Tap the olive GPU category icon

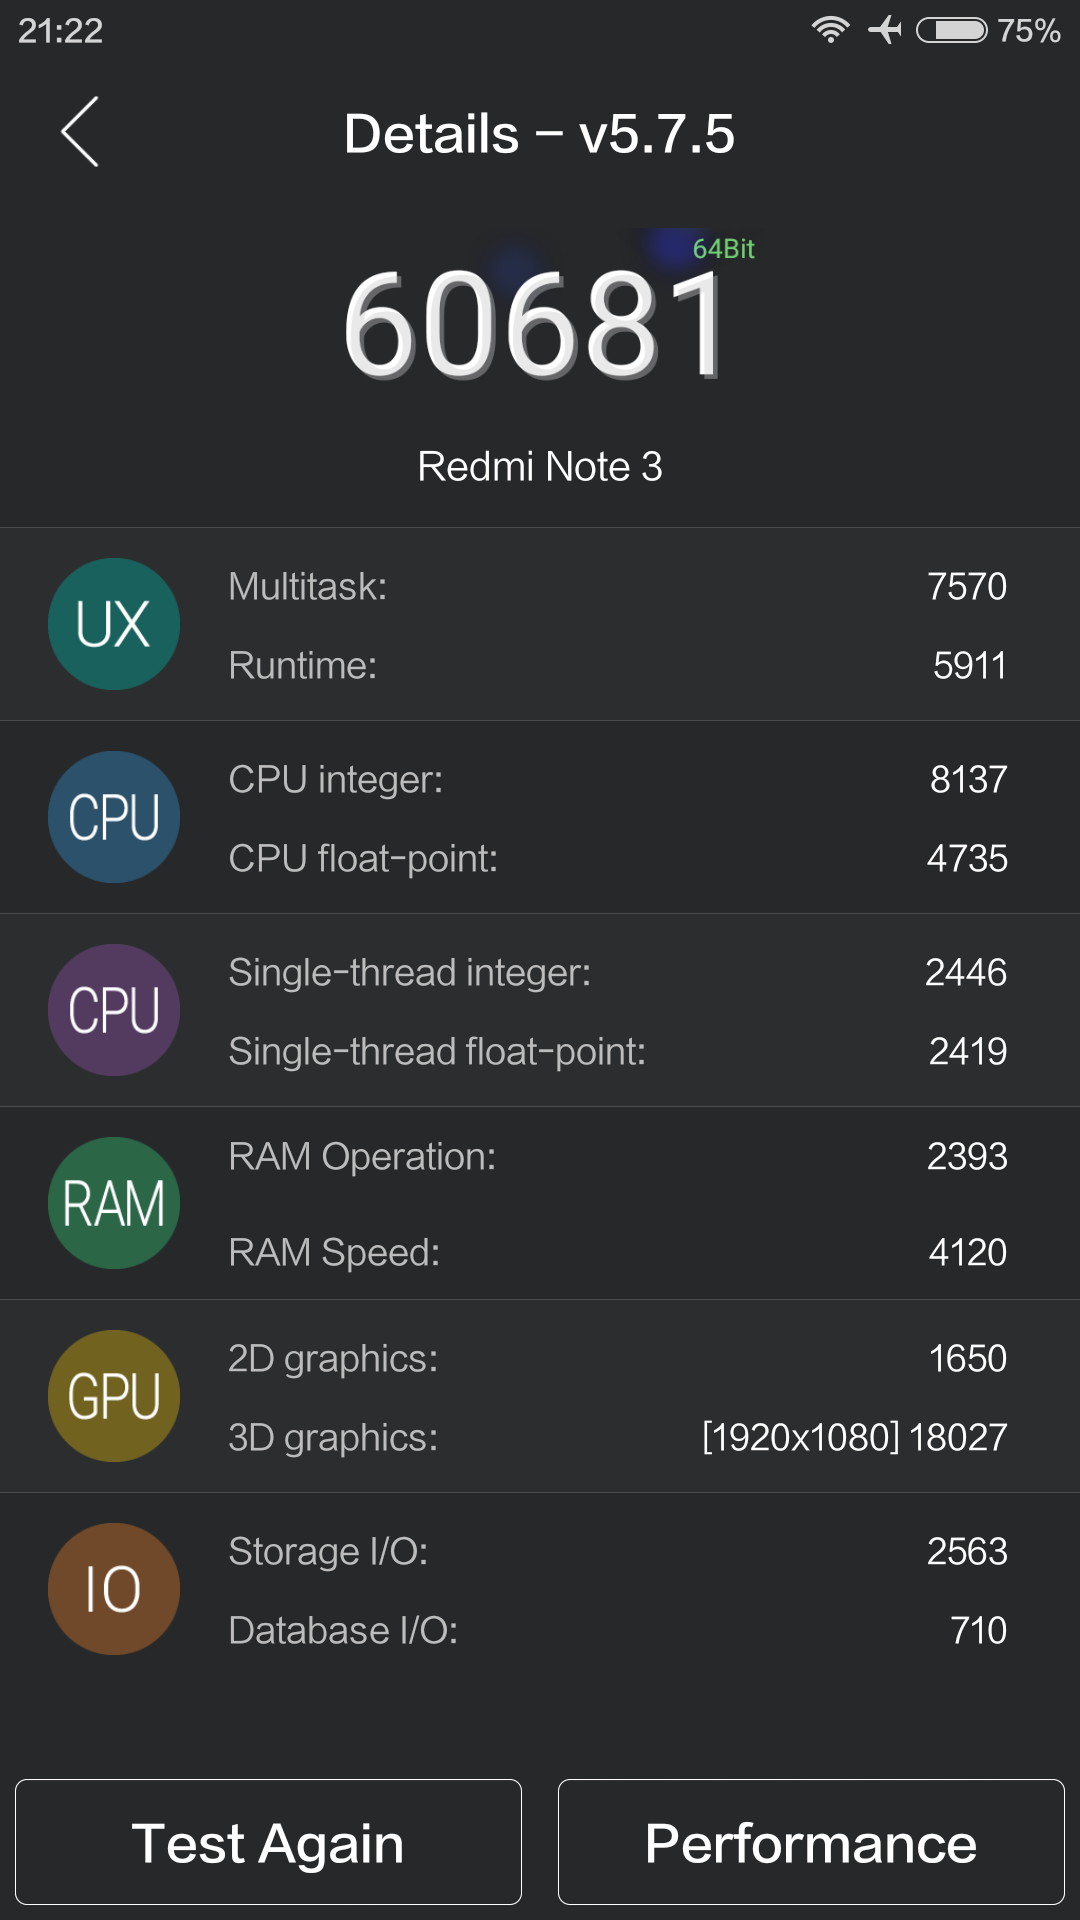click(x=114, y=1396)
